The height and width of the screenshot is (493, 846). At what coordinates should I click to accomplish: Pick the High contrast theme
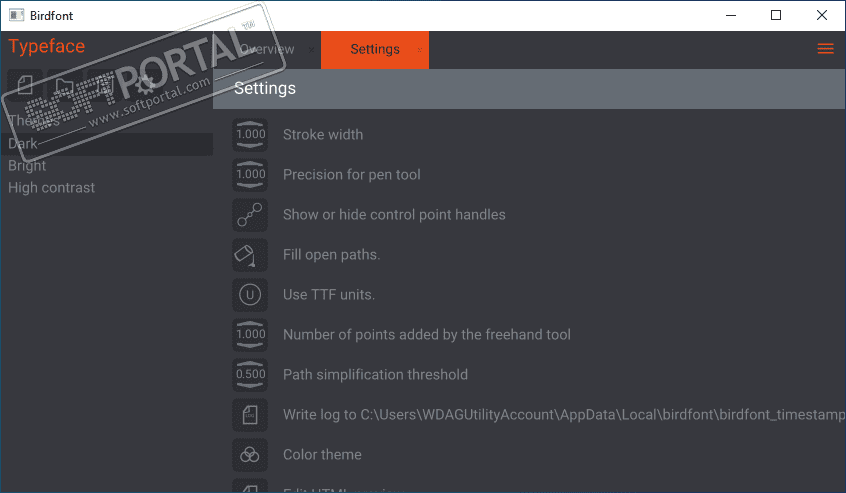pyautogui.click(x=52, y=188)
